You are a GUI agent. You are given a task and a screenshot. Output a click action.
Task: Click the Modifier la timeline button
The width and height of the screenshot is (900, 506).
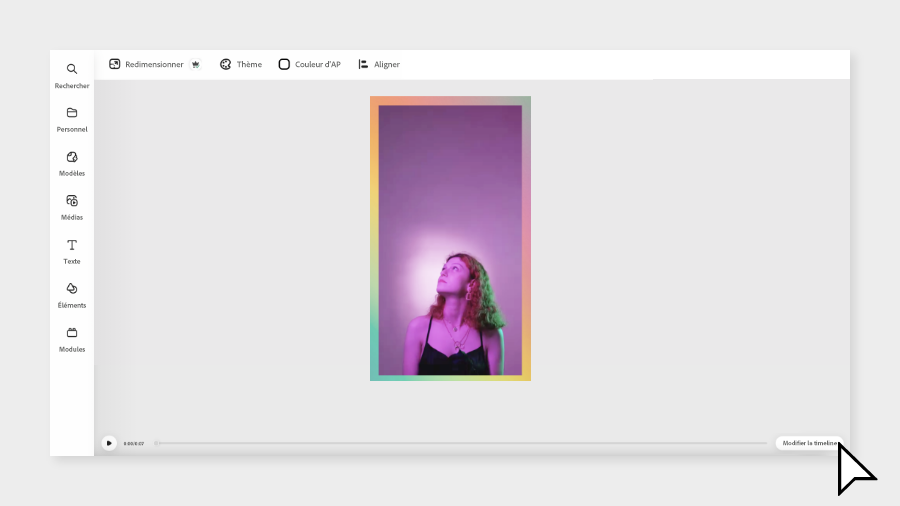[x=809, y=443]
